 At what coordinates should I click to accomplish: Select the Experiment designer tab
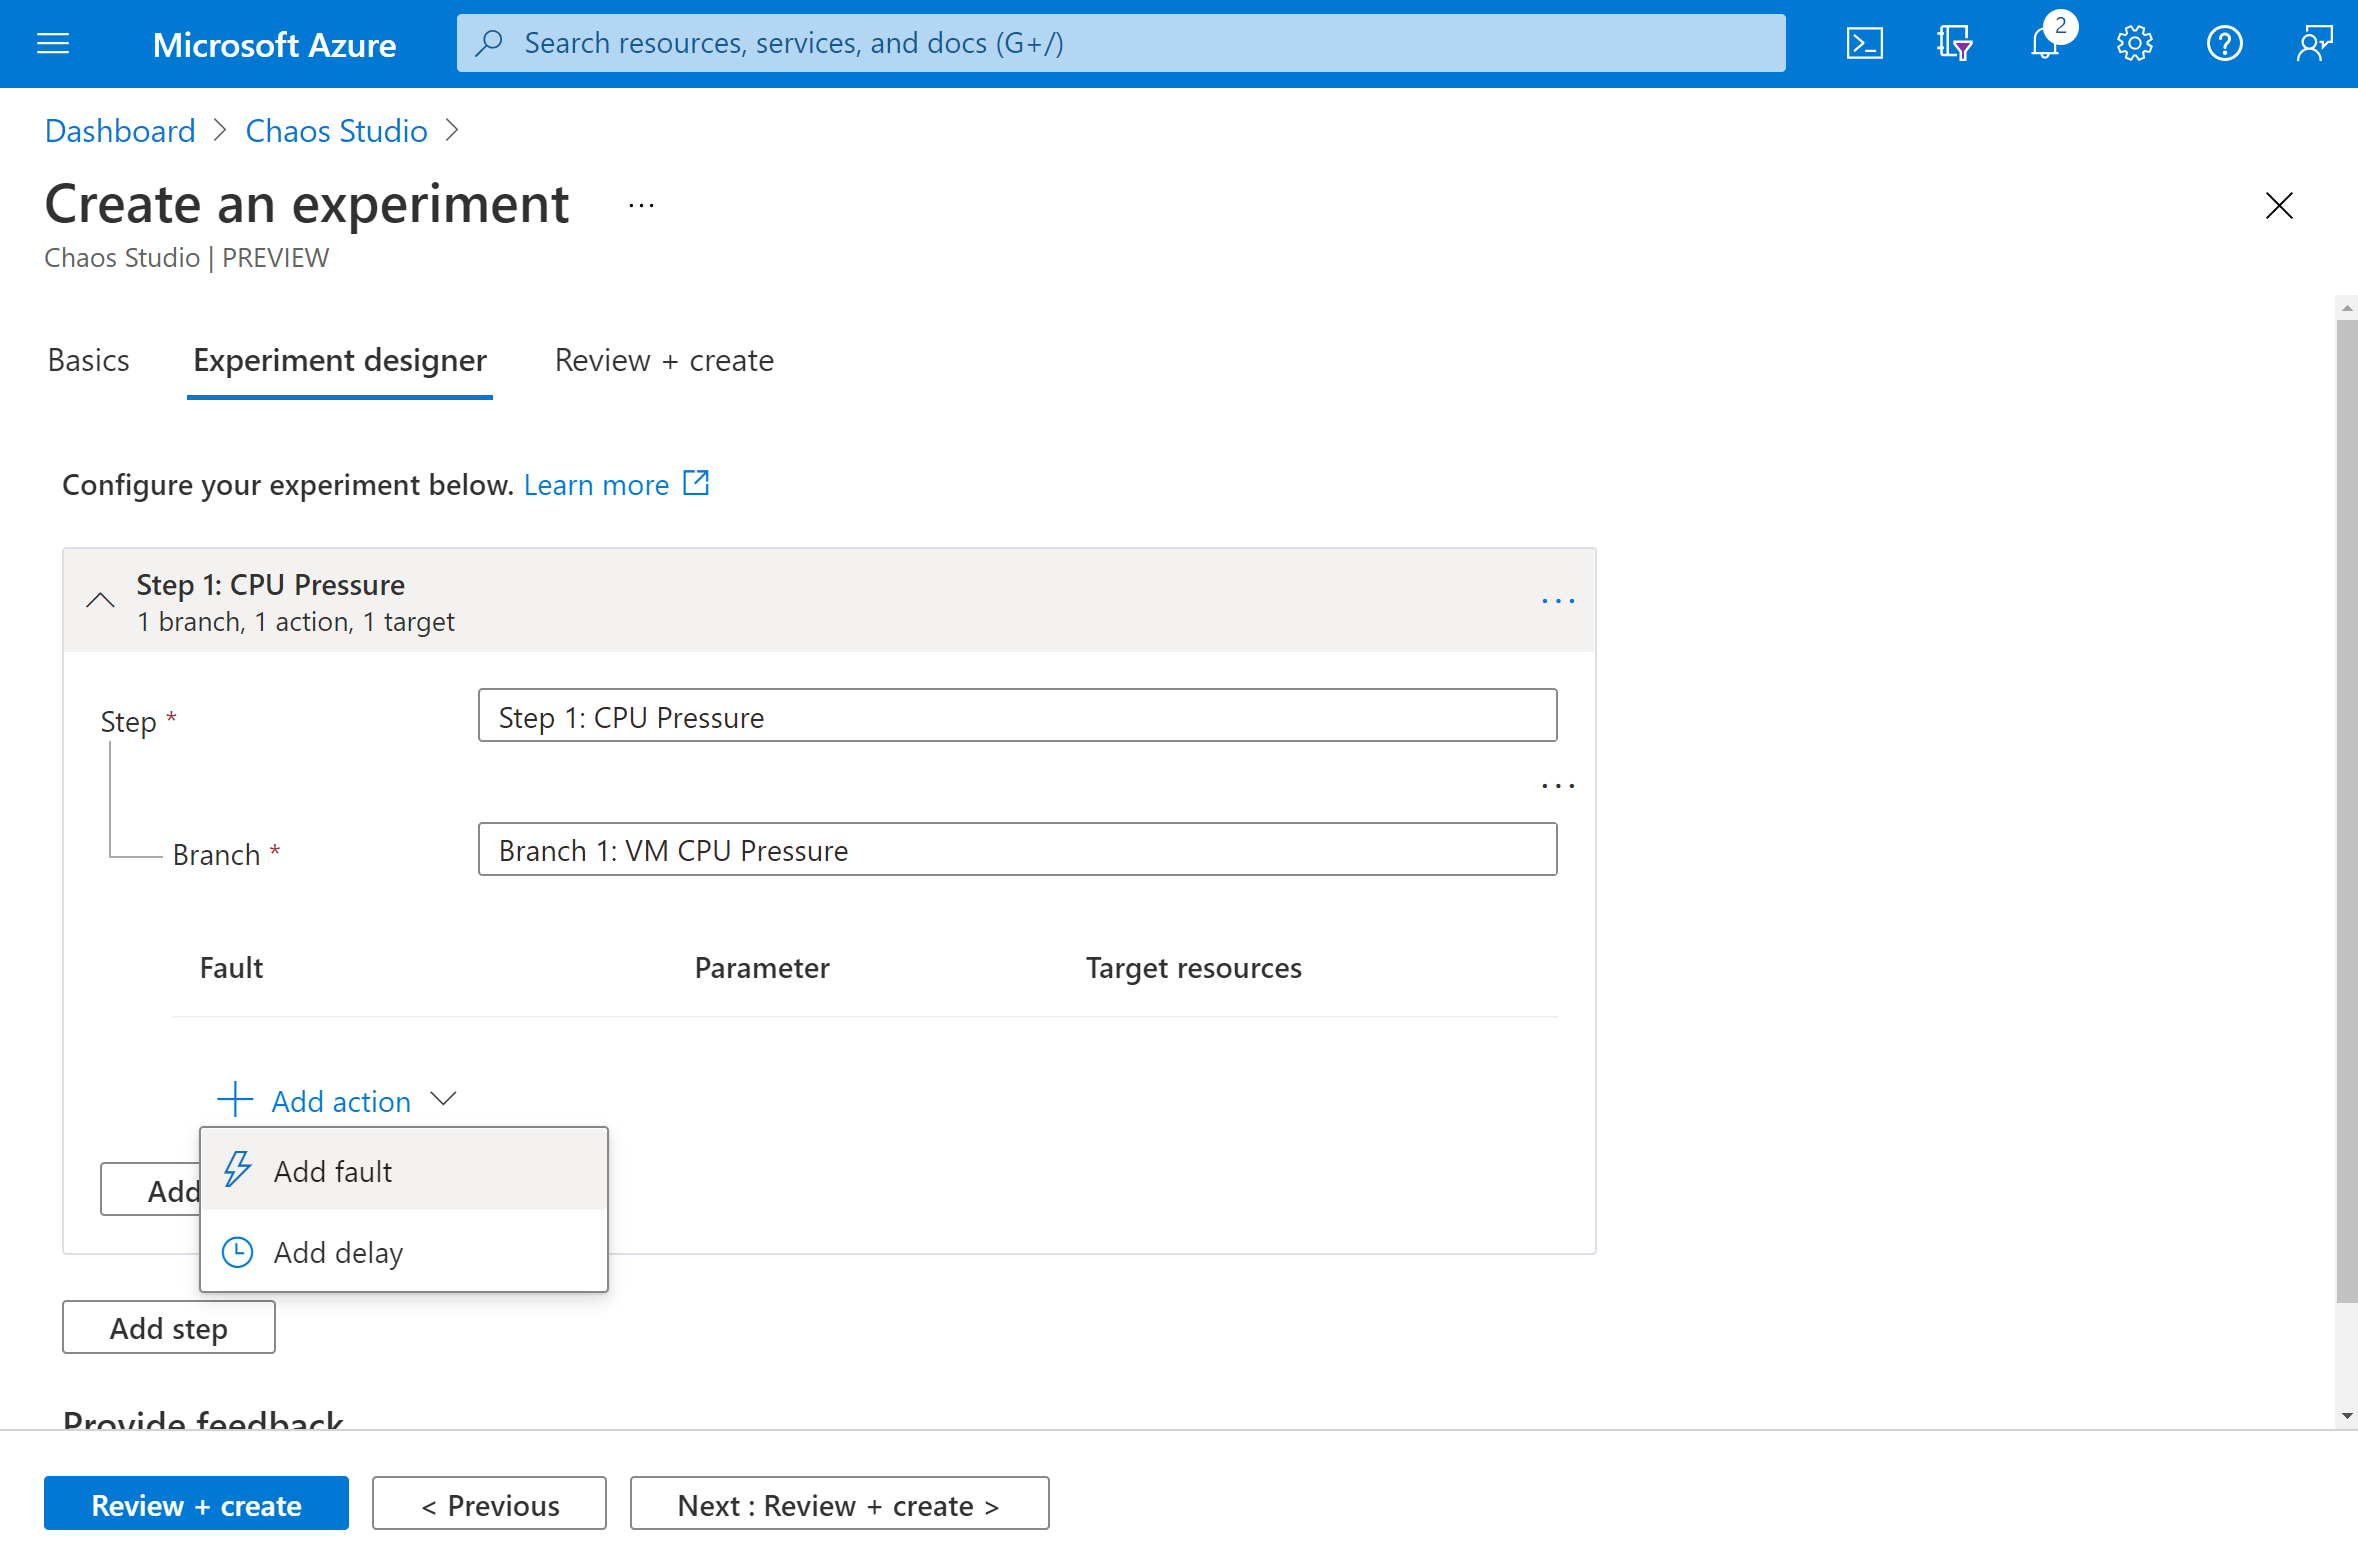point(339,361)
